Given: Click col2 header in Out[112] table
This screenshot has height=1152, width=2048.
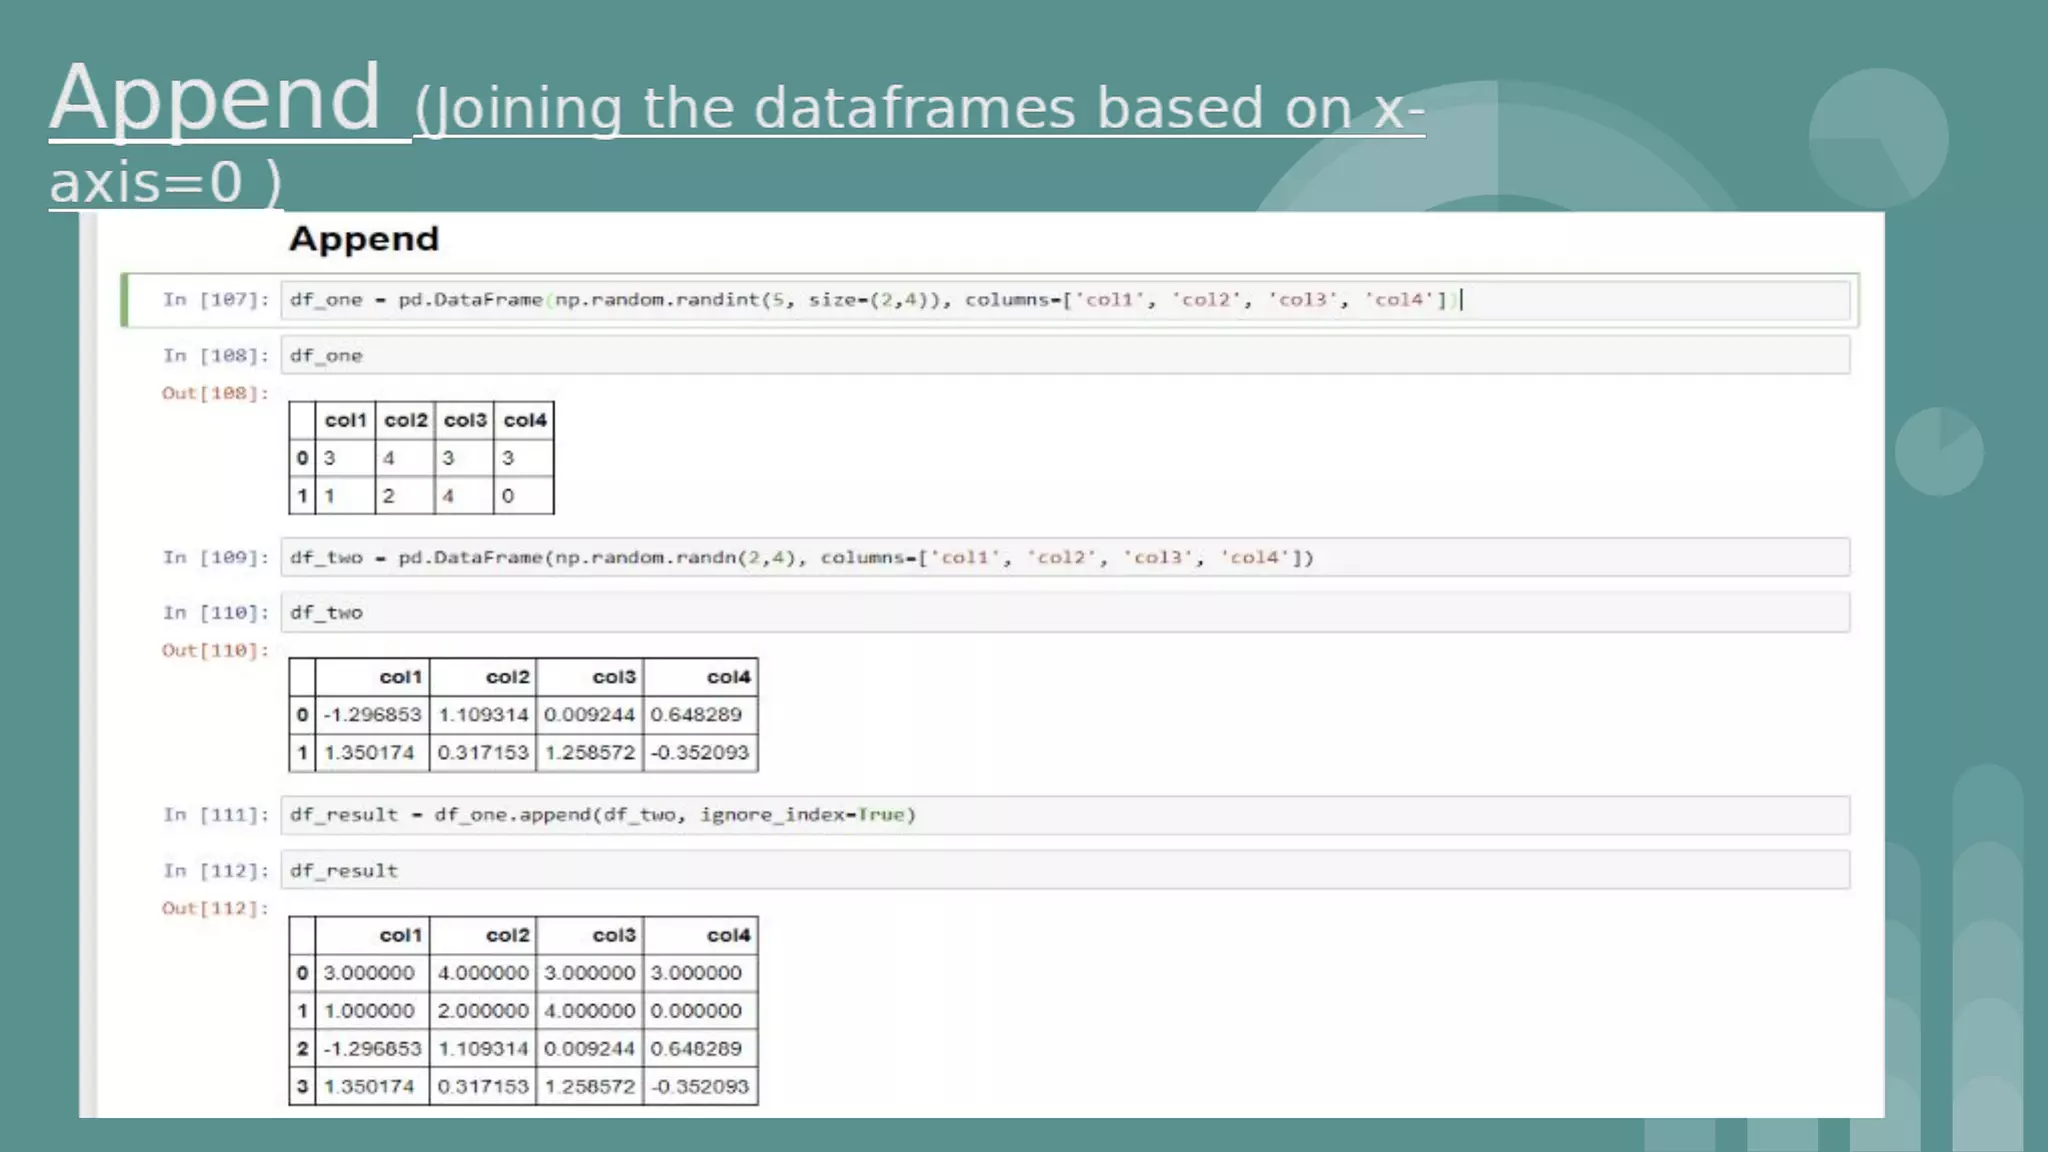Looking at the screenshot, I should [507, 936].
